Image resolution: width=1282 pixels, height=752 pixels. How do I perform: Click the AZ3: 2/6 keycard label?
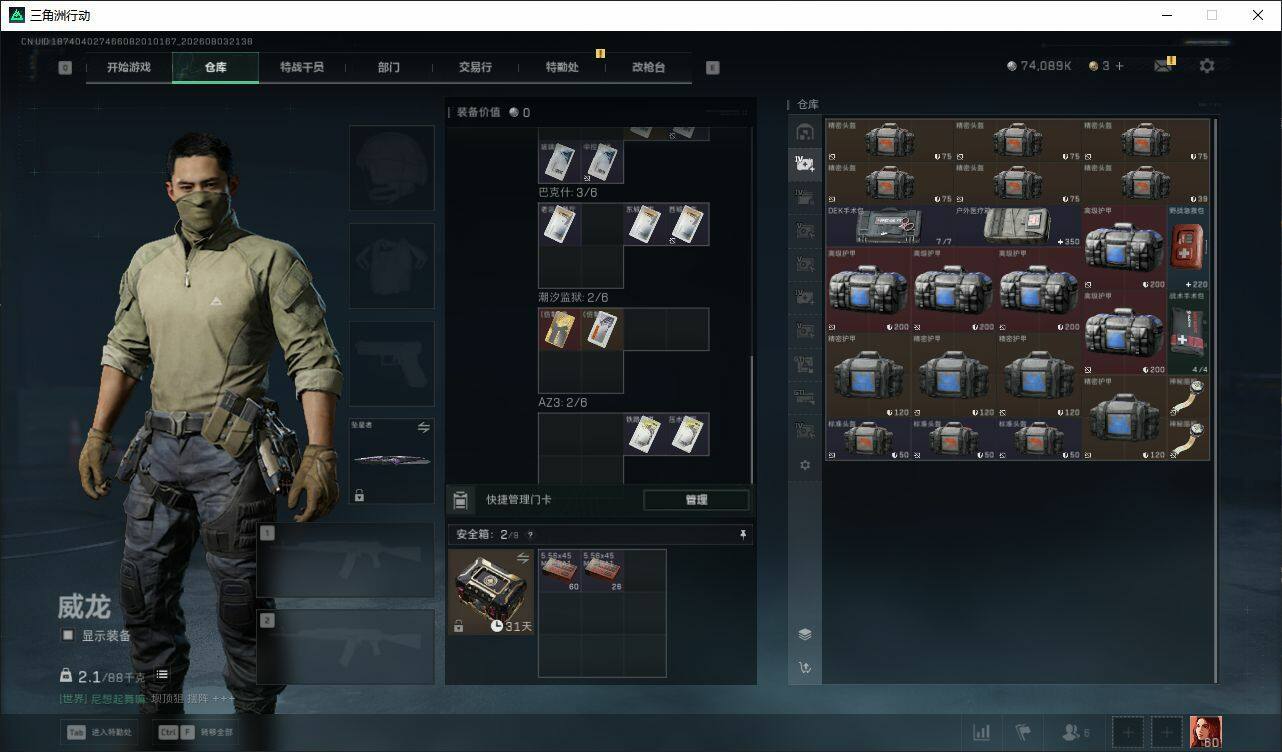pyautogui.click(x=563, y=402)
